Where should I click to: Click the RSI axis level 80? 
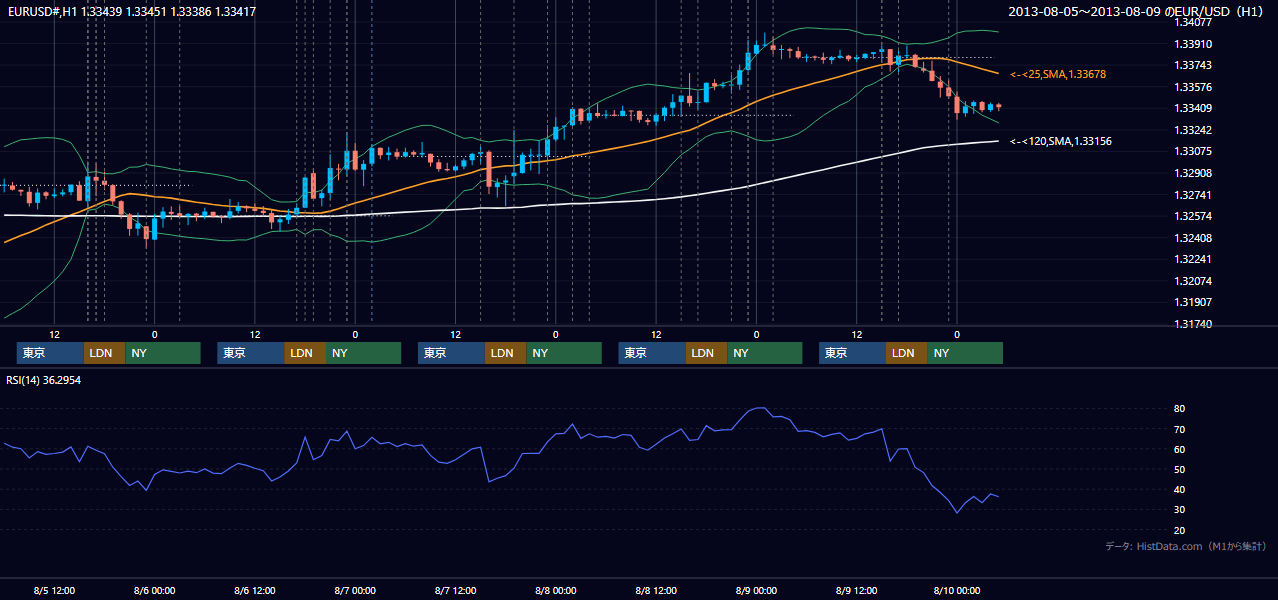[x=1179, y=409]
